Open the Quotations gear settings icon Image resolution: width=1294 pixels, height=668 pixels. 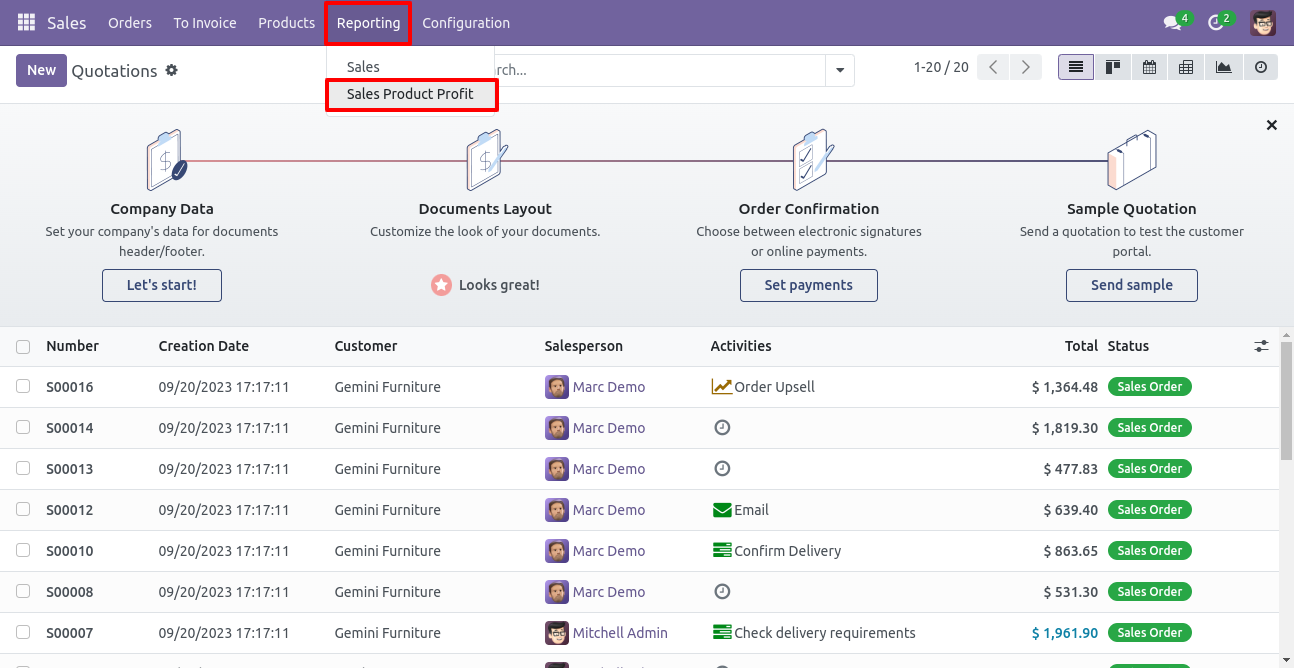tap(172, 70)
